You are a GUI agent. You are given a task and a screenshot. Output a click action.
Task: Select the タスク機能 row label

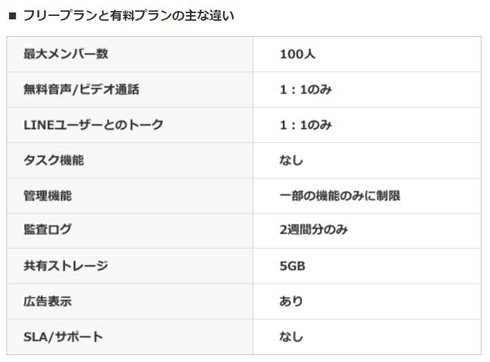tap(54, 160)
